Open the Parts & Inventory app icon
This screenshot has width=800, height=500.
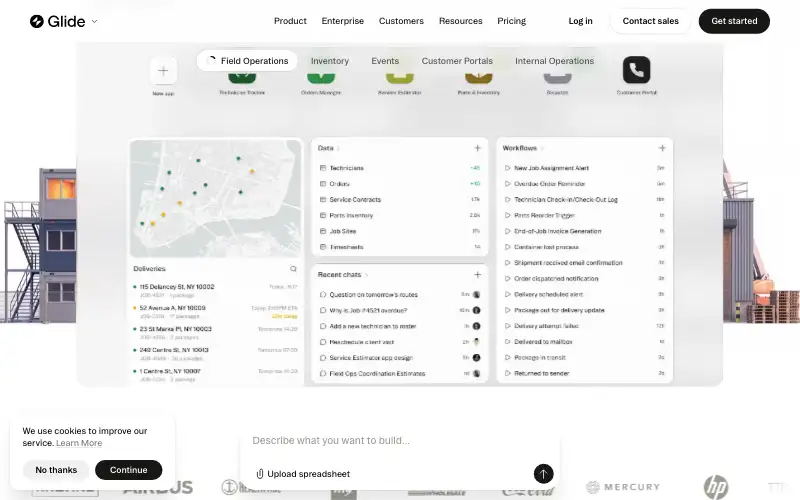479,78
